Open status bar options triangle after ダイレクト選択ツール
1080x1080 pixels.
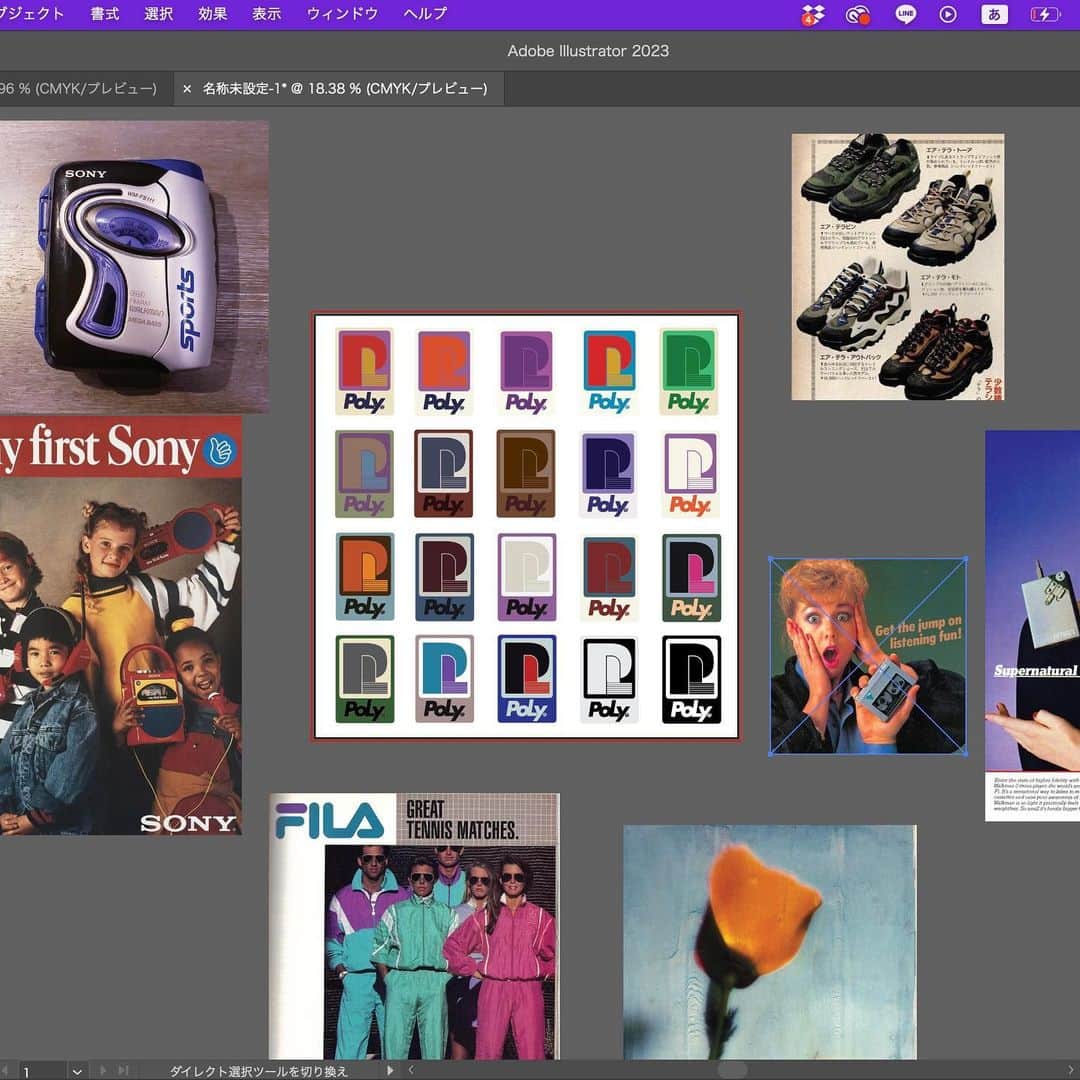pos(390,1070)
